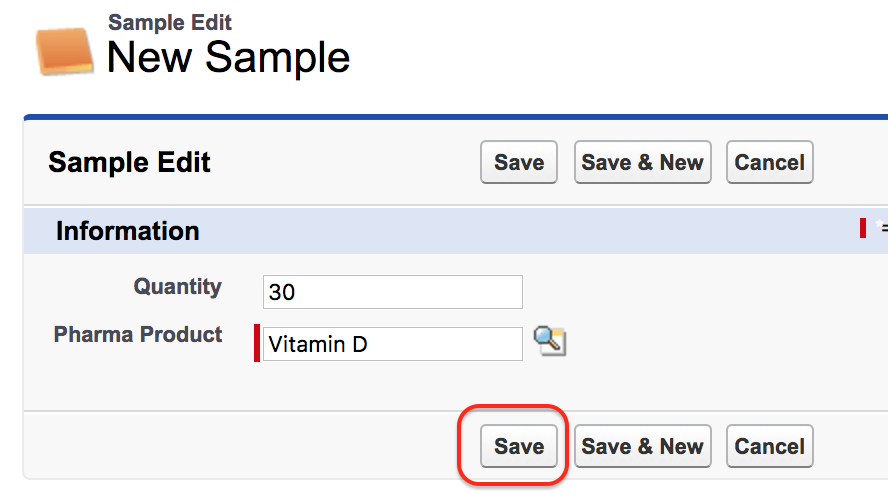Open the Pharma Product lookup magnifier icon
Screen dimensions: 888x494
tap(549, 342)
